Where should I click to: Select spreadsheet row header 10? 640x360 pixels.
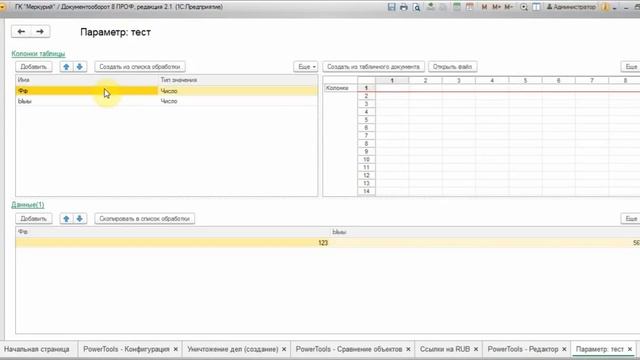[366, 159]
